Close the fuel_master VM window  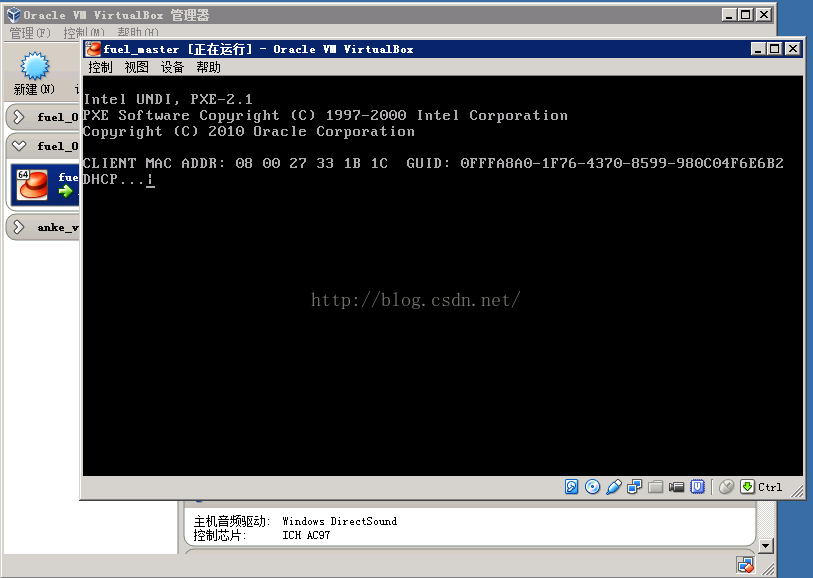793,49
